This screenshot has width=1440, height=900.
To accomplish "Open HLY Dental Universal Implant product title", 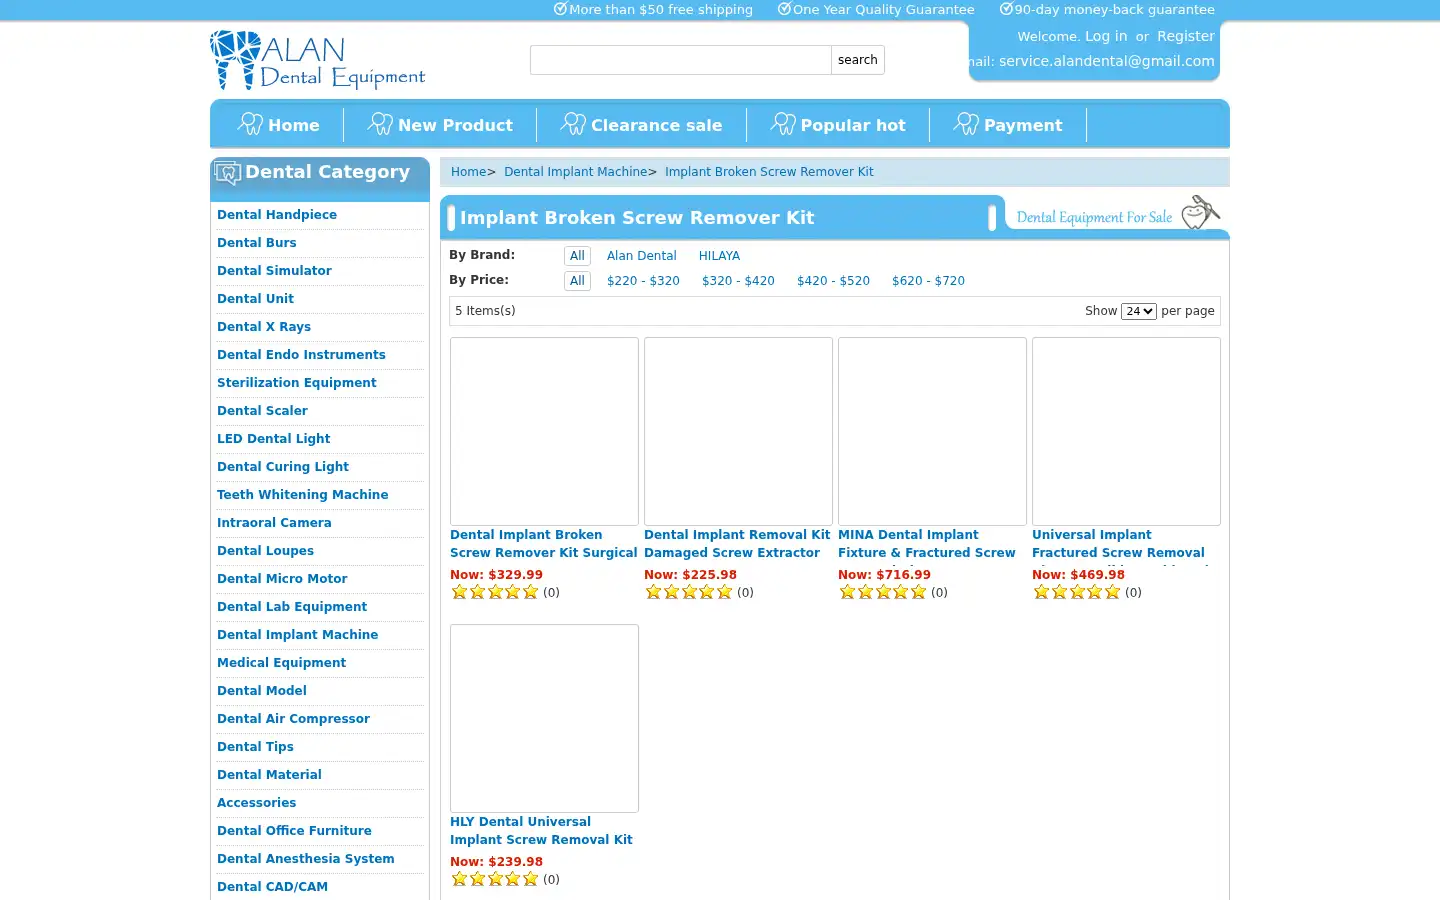I will coord(541,831).
